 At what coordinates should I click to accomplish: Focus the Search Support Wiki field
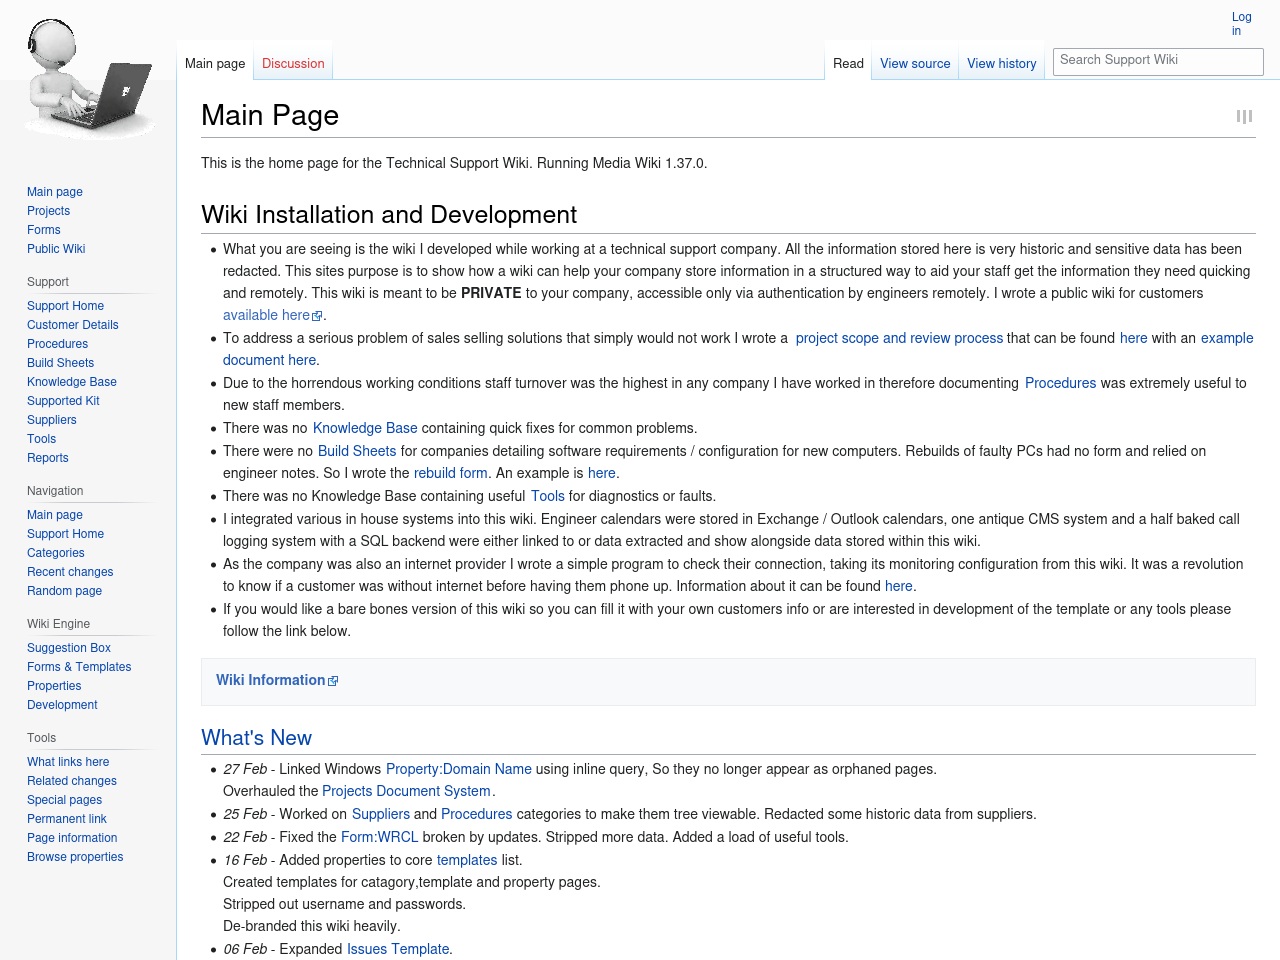coord(1158,60)
